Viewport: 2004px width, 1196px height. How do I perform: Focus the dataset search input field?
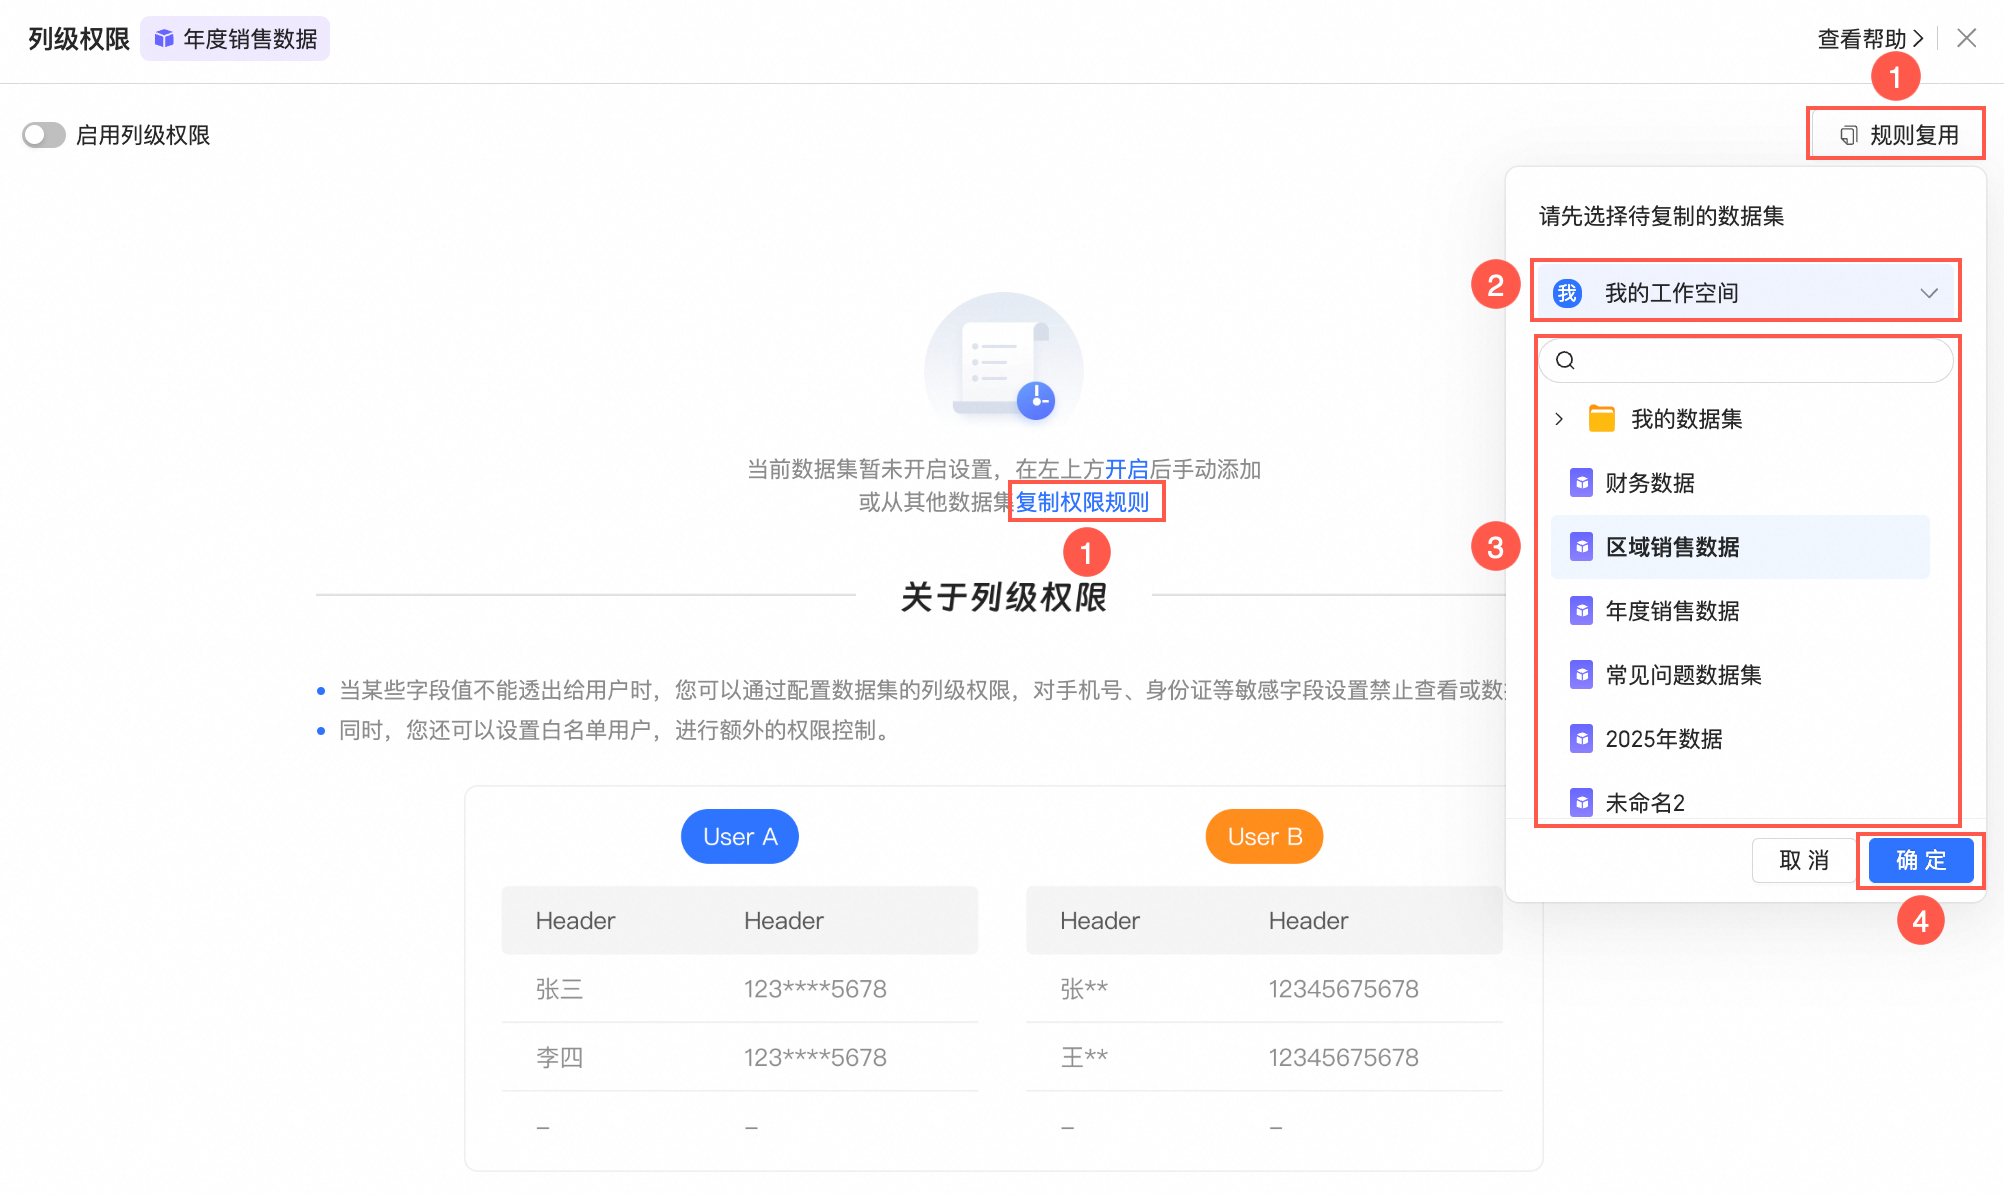(1760, 361)
